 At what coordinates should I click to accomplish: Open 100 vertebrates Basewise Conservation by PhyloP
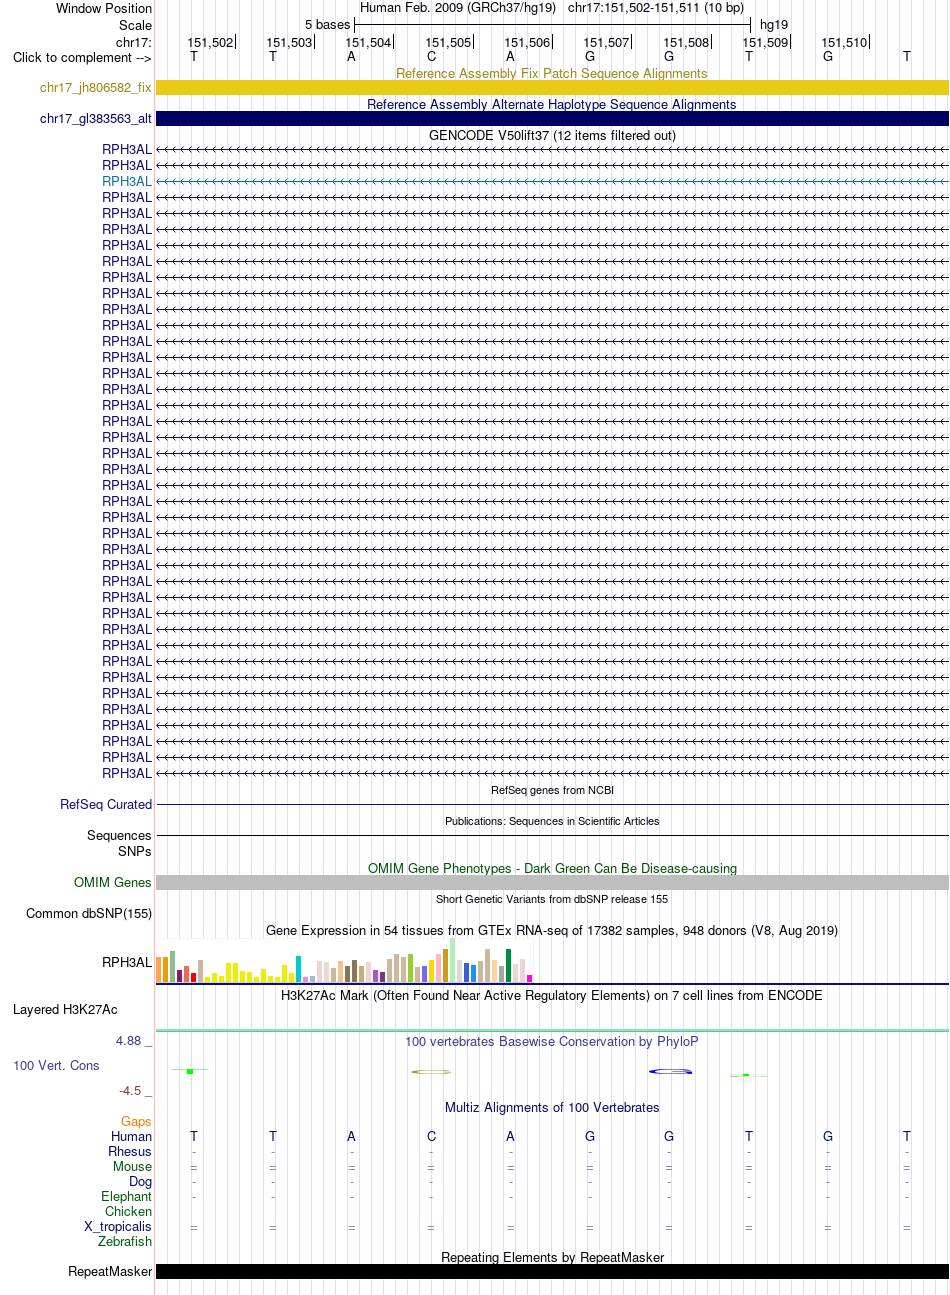(552, 1041)
